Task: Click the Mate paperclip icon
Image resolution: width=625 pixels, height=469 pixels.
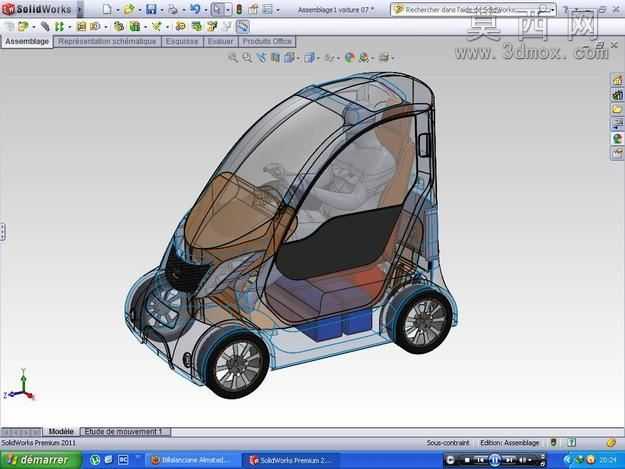Action: pyautogui.click(x=45, y=27)
